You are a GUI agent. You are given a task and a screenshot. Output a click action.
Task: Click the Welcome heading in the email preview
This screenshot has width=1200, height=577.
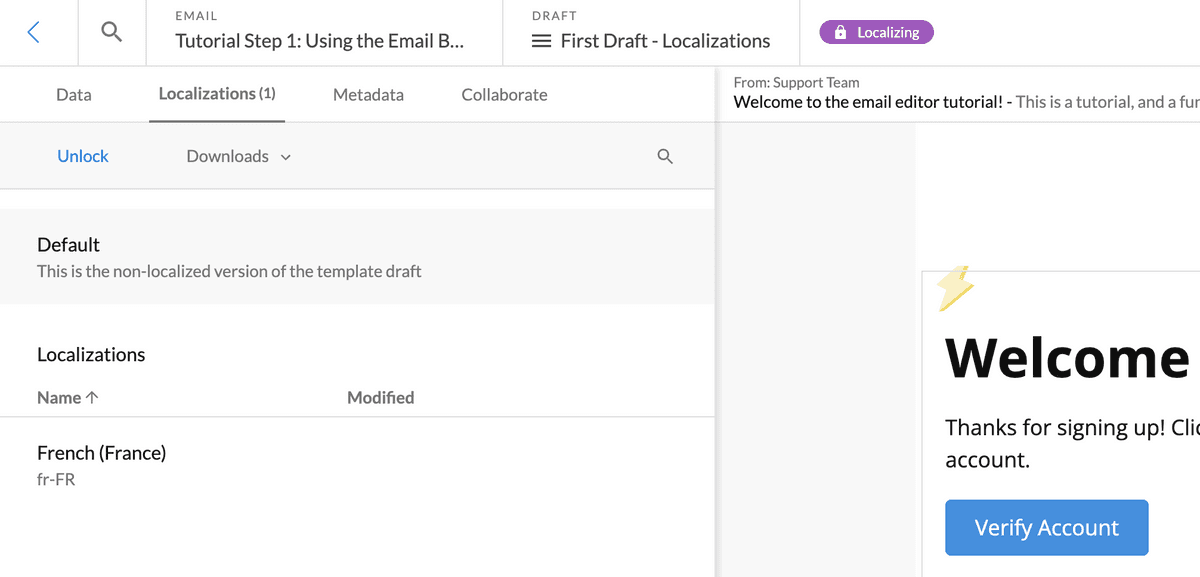pos(1067,356)
